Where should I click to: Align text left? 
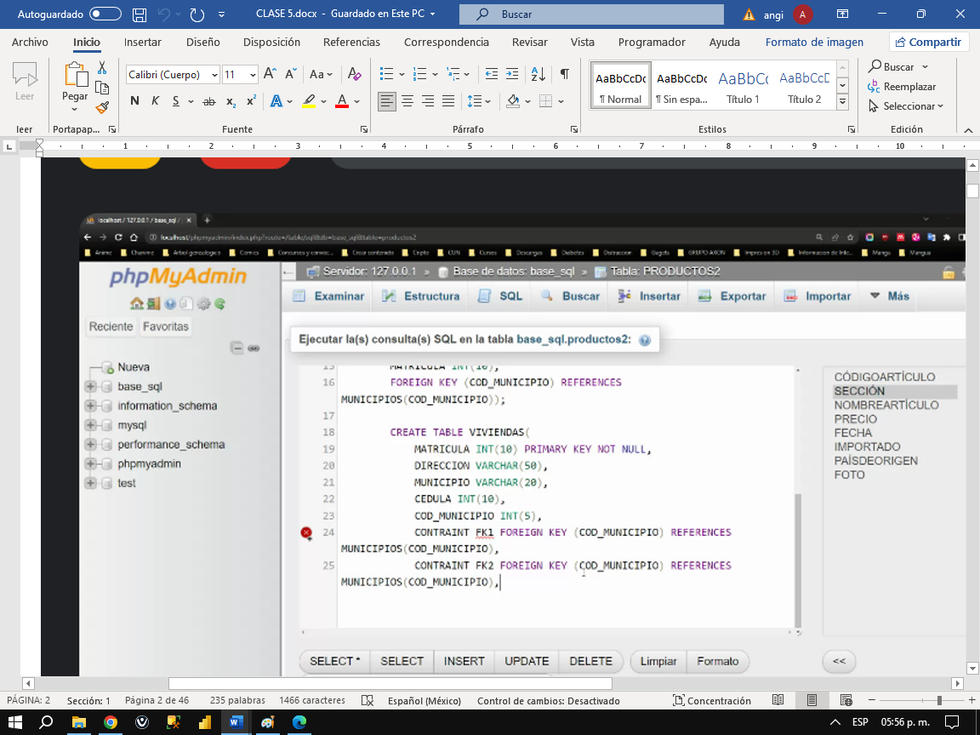387,101
